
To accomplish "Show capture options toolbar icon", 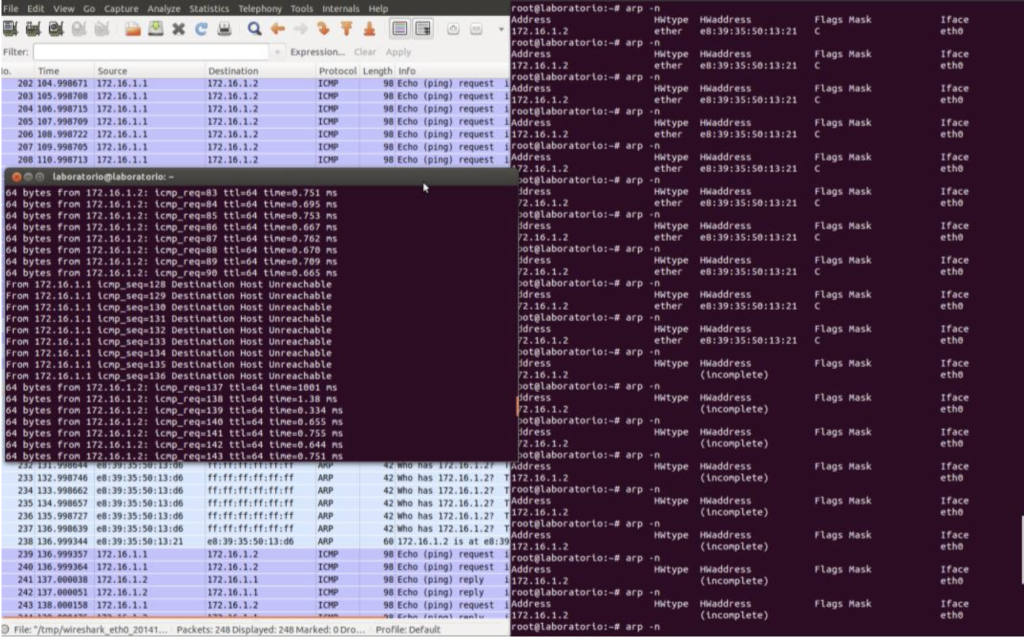I will click(x=33, y=29).
